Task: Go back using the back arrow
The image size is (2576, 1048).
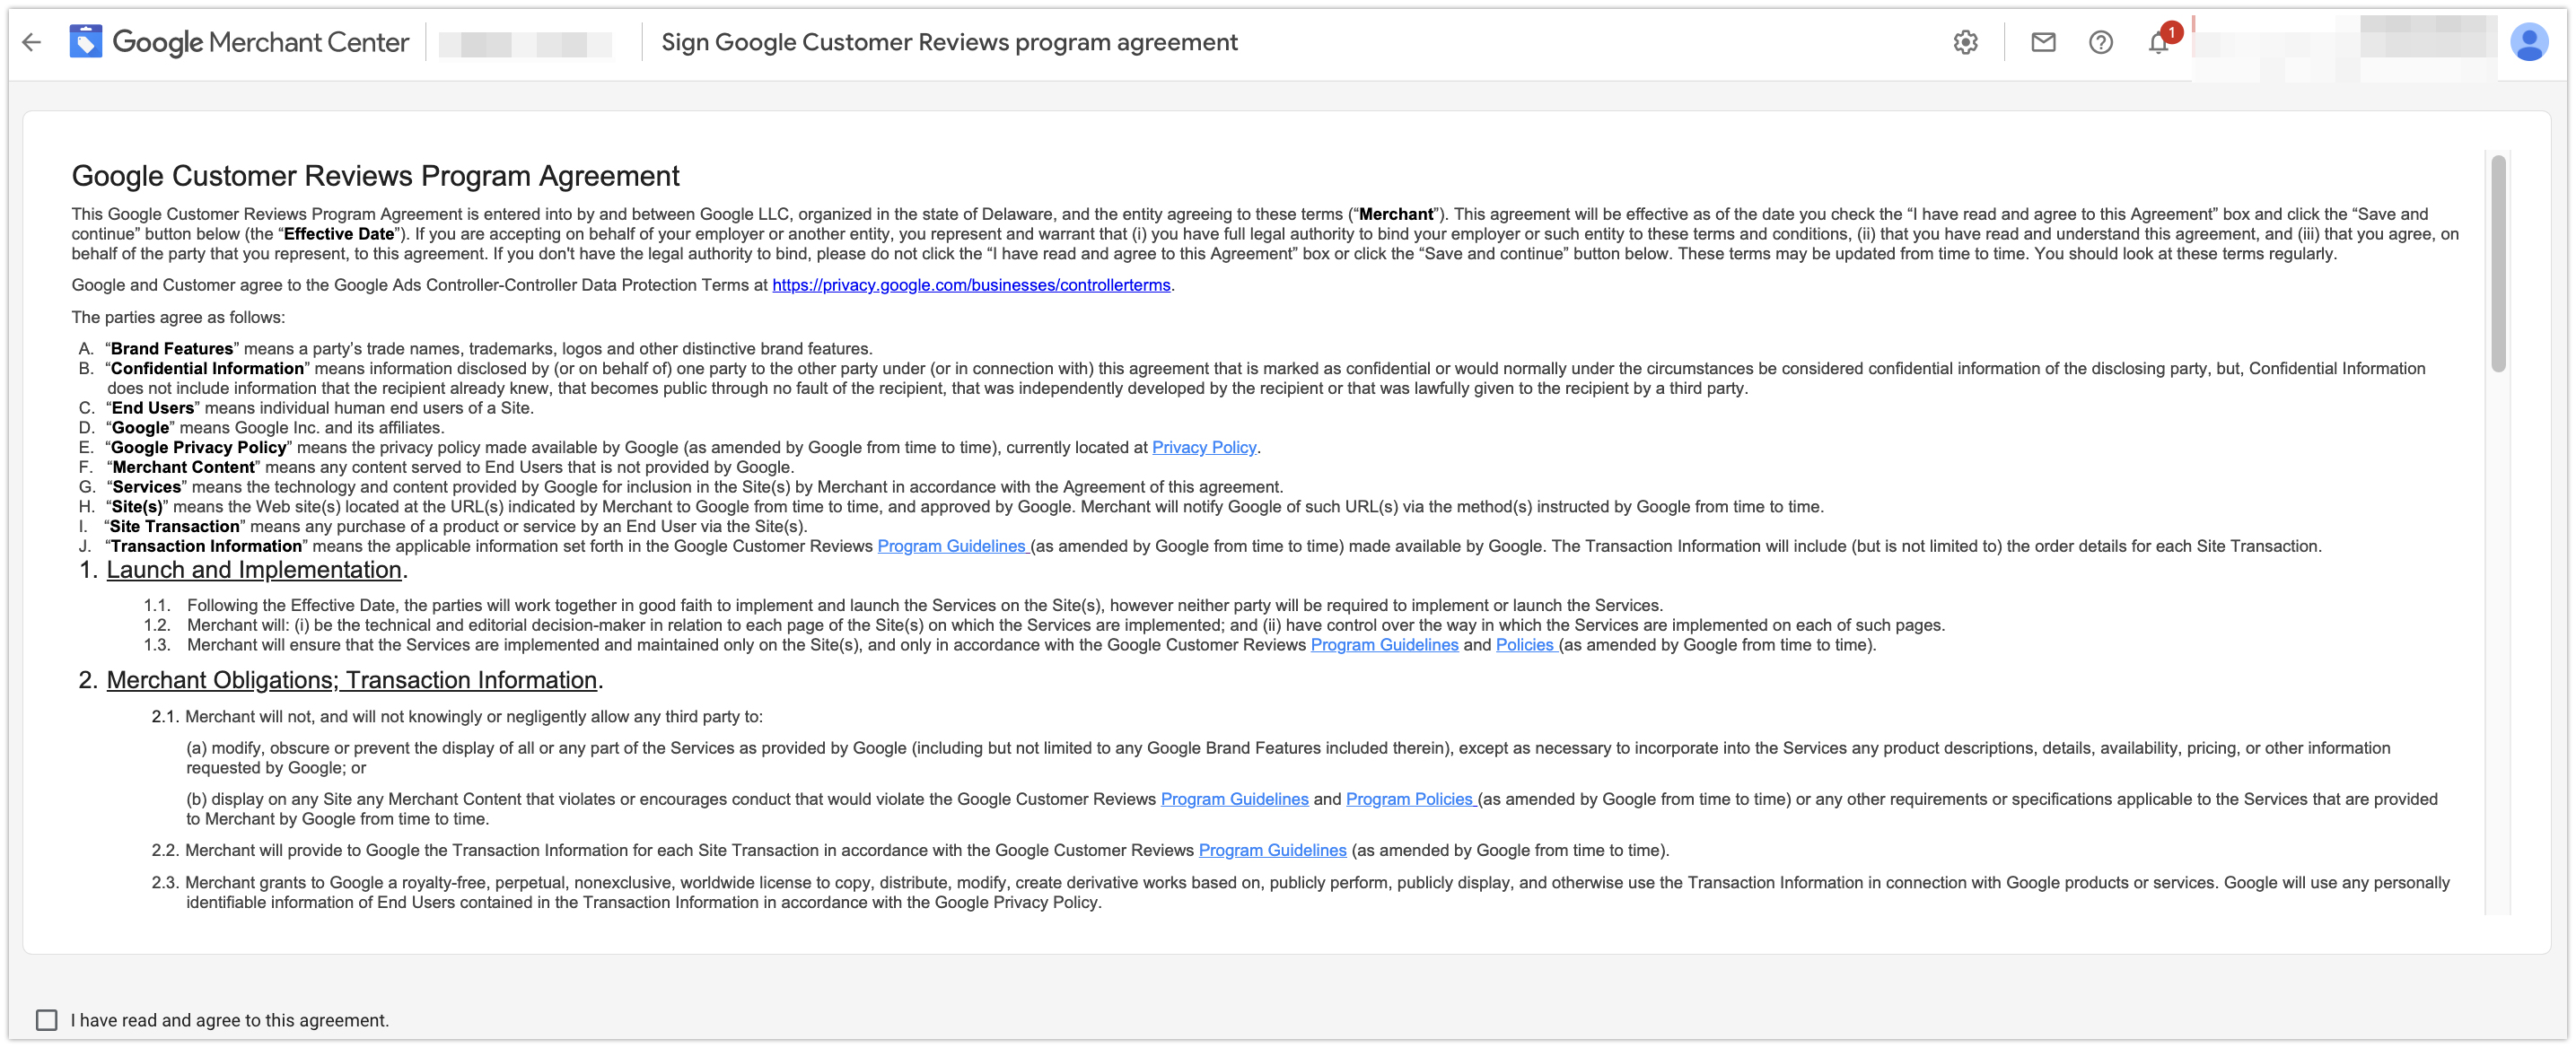Action: coord(32,42)
